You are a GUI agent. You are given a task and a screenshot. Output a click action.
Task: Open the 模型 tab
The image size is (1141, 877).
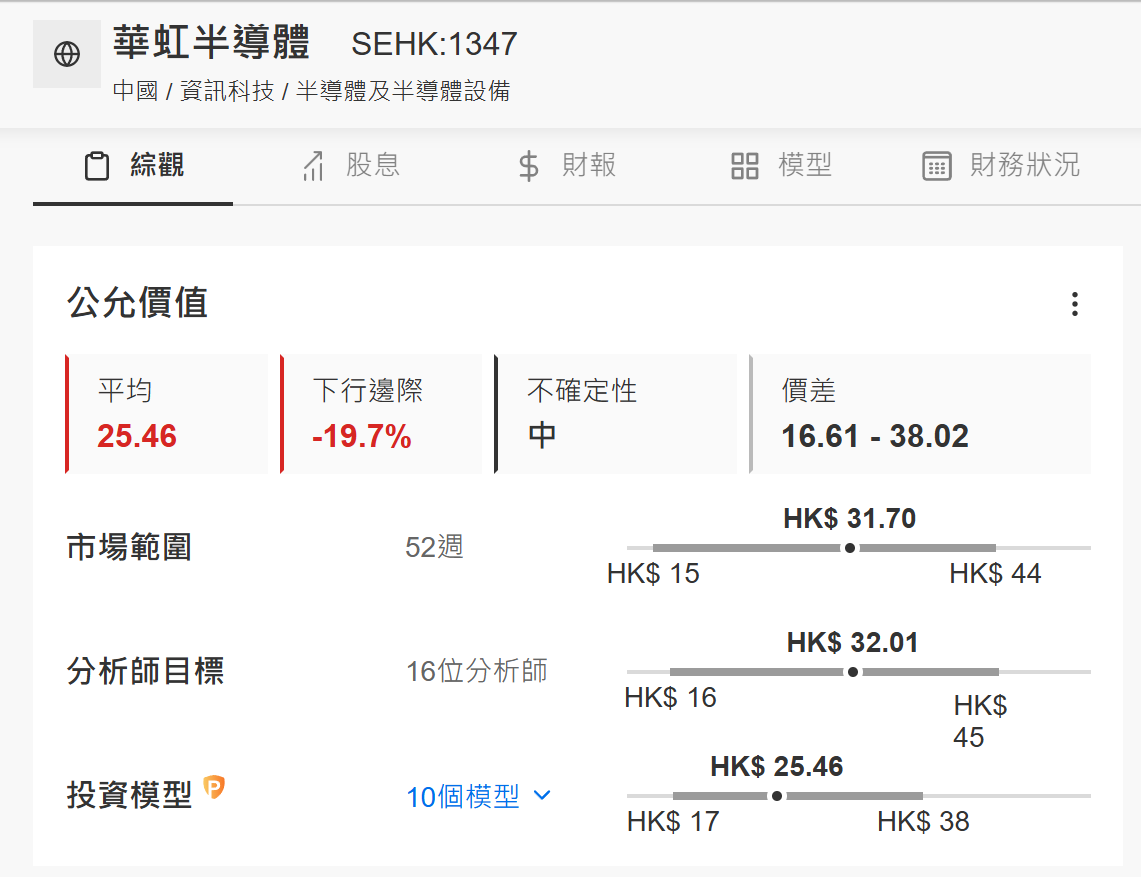pyautogui.click(x=782, y=166)
